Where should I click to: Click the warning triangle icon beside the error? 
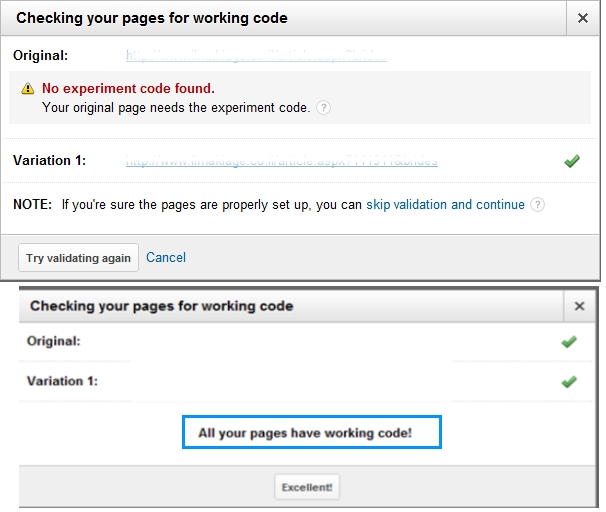click(27, 89)
